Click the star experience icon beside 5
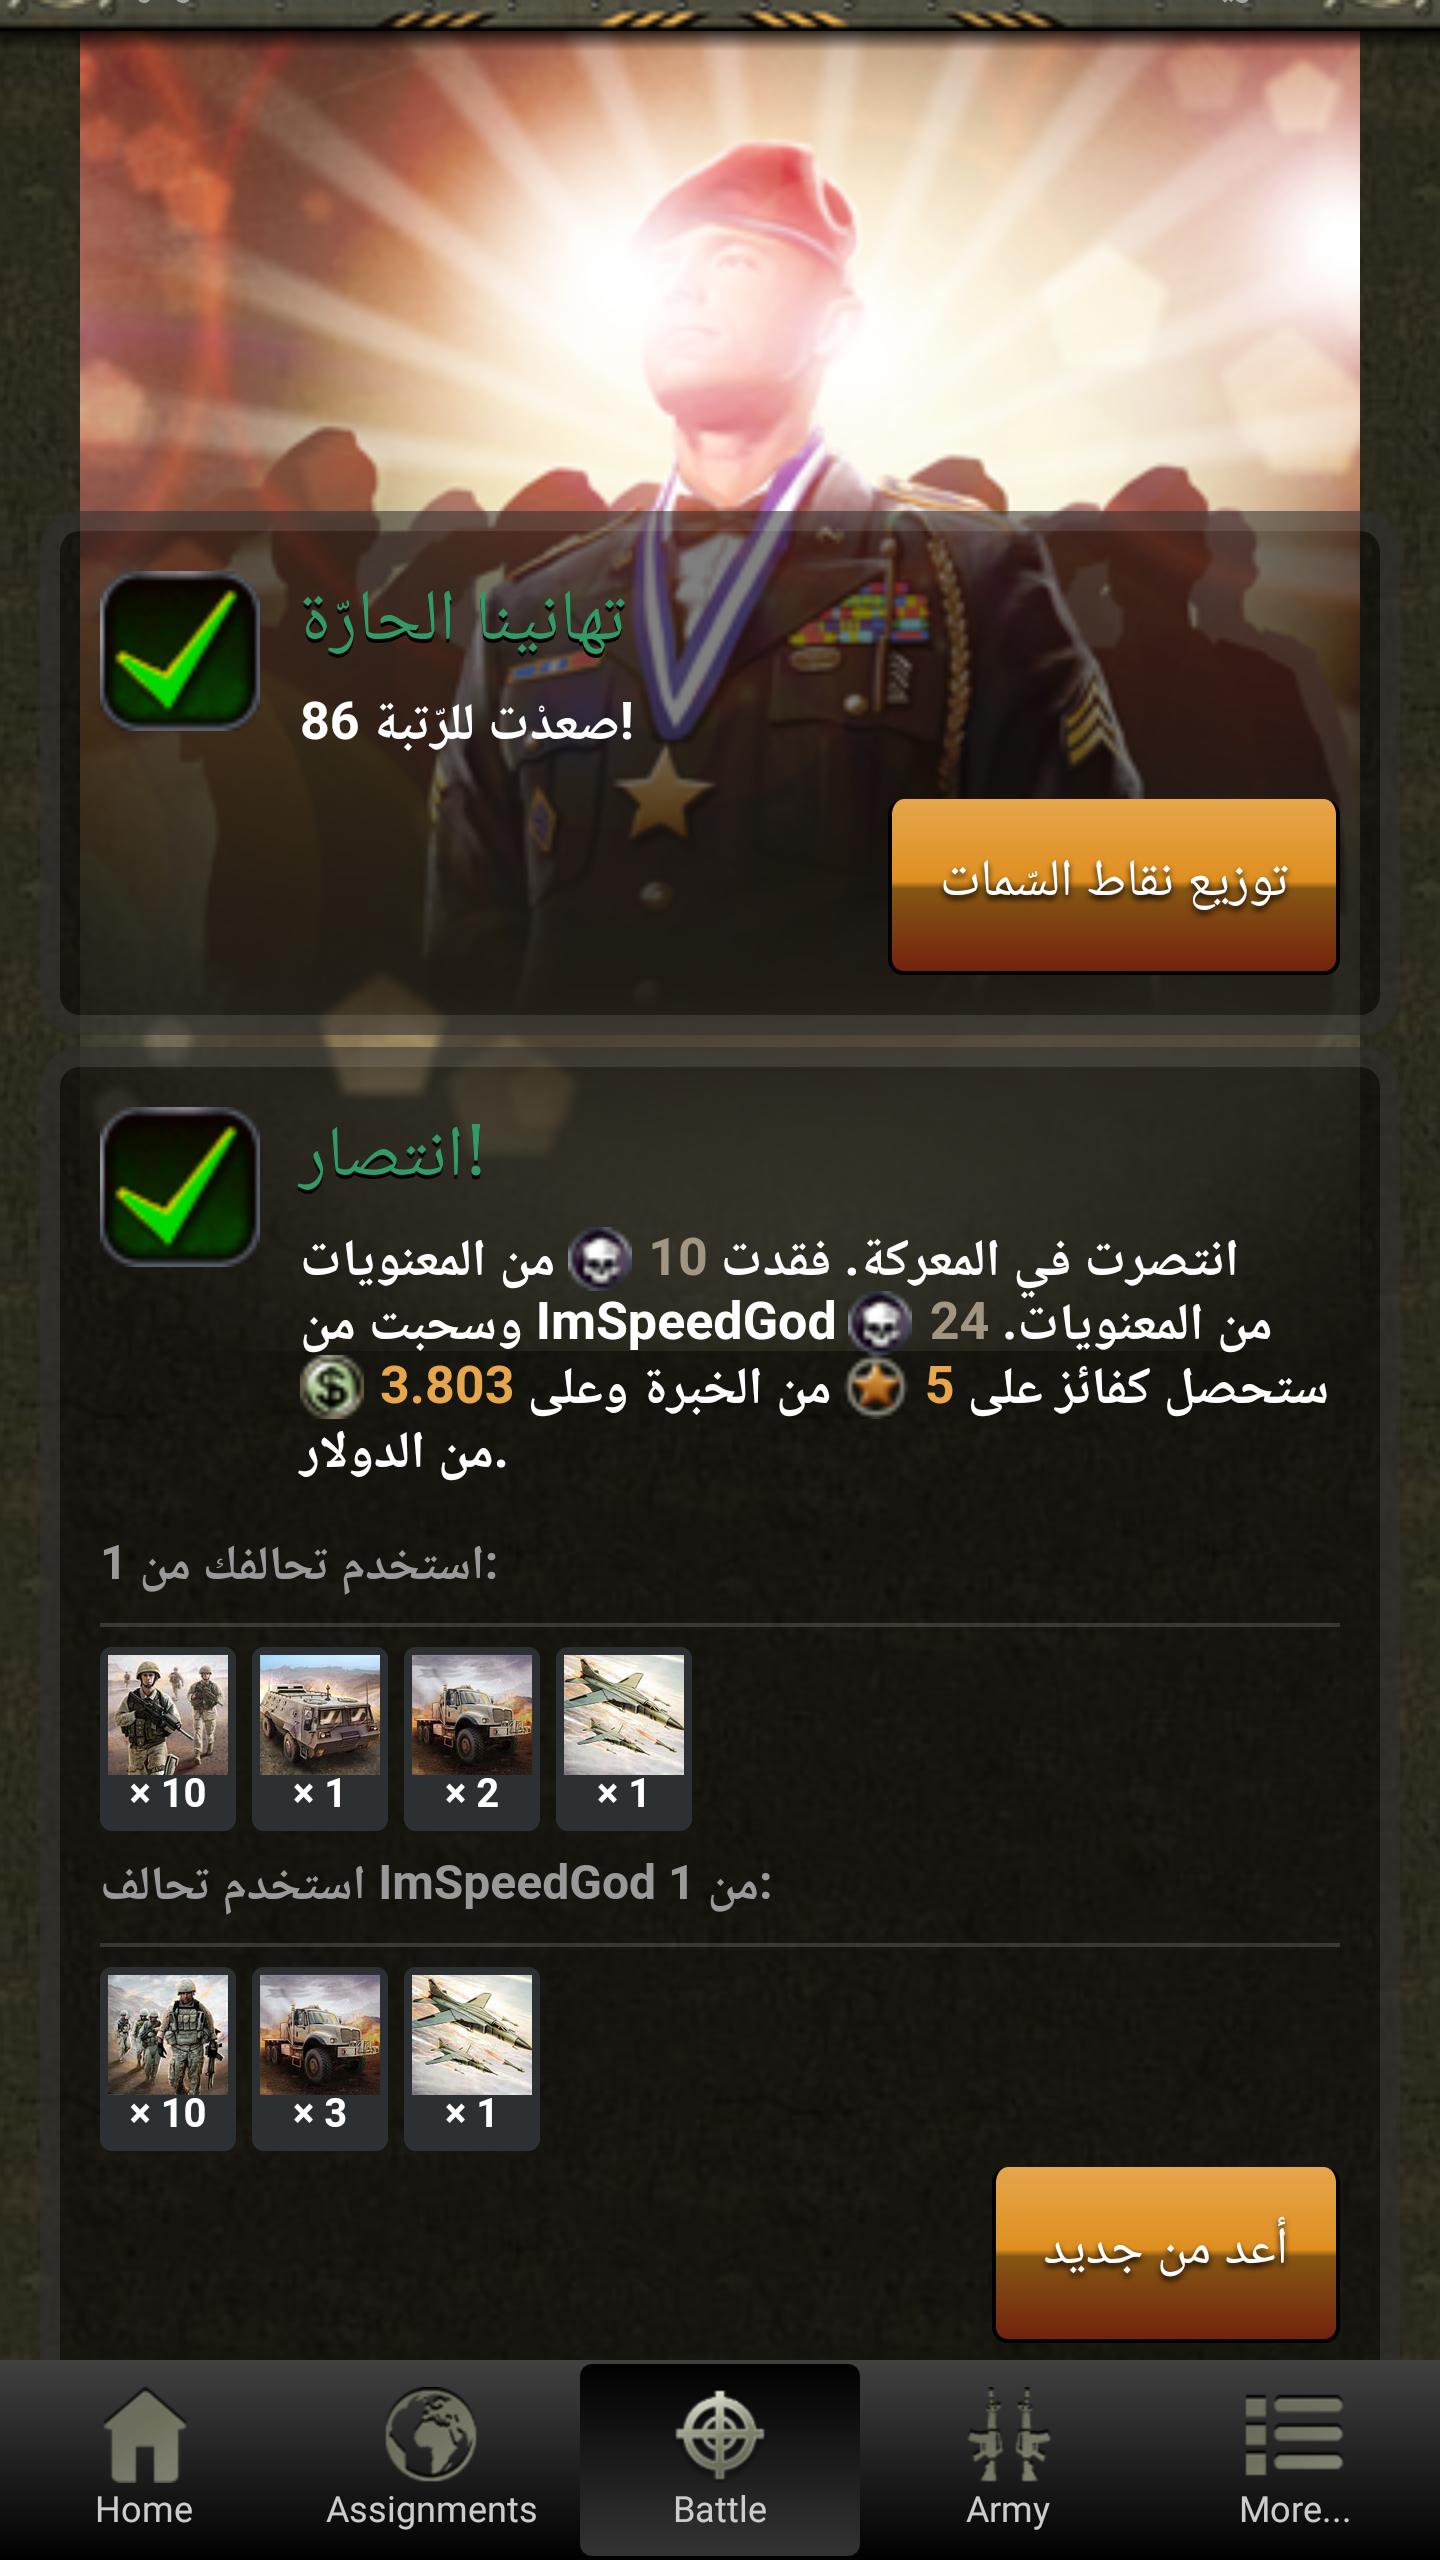 [x=877, y=1387]
